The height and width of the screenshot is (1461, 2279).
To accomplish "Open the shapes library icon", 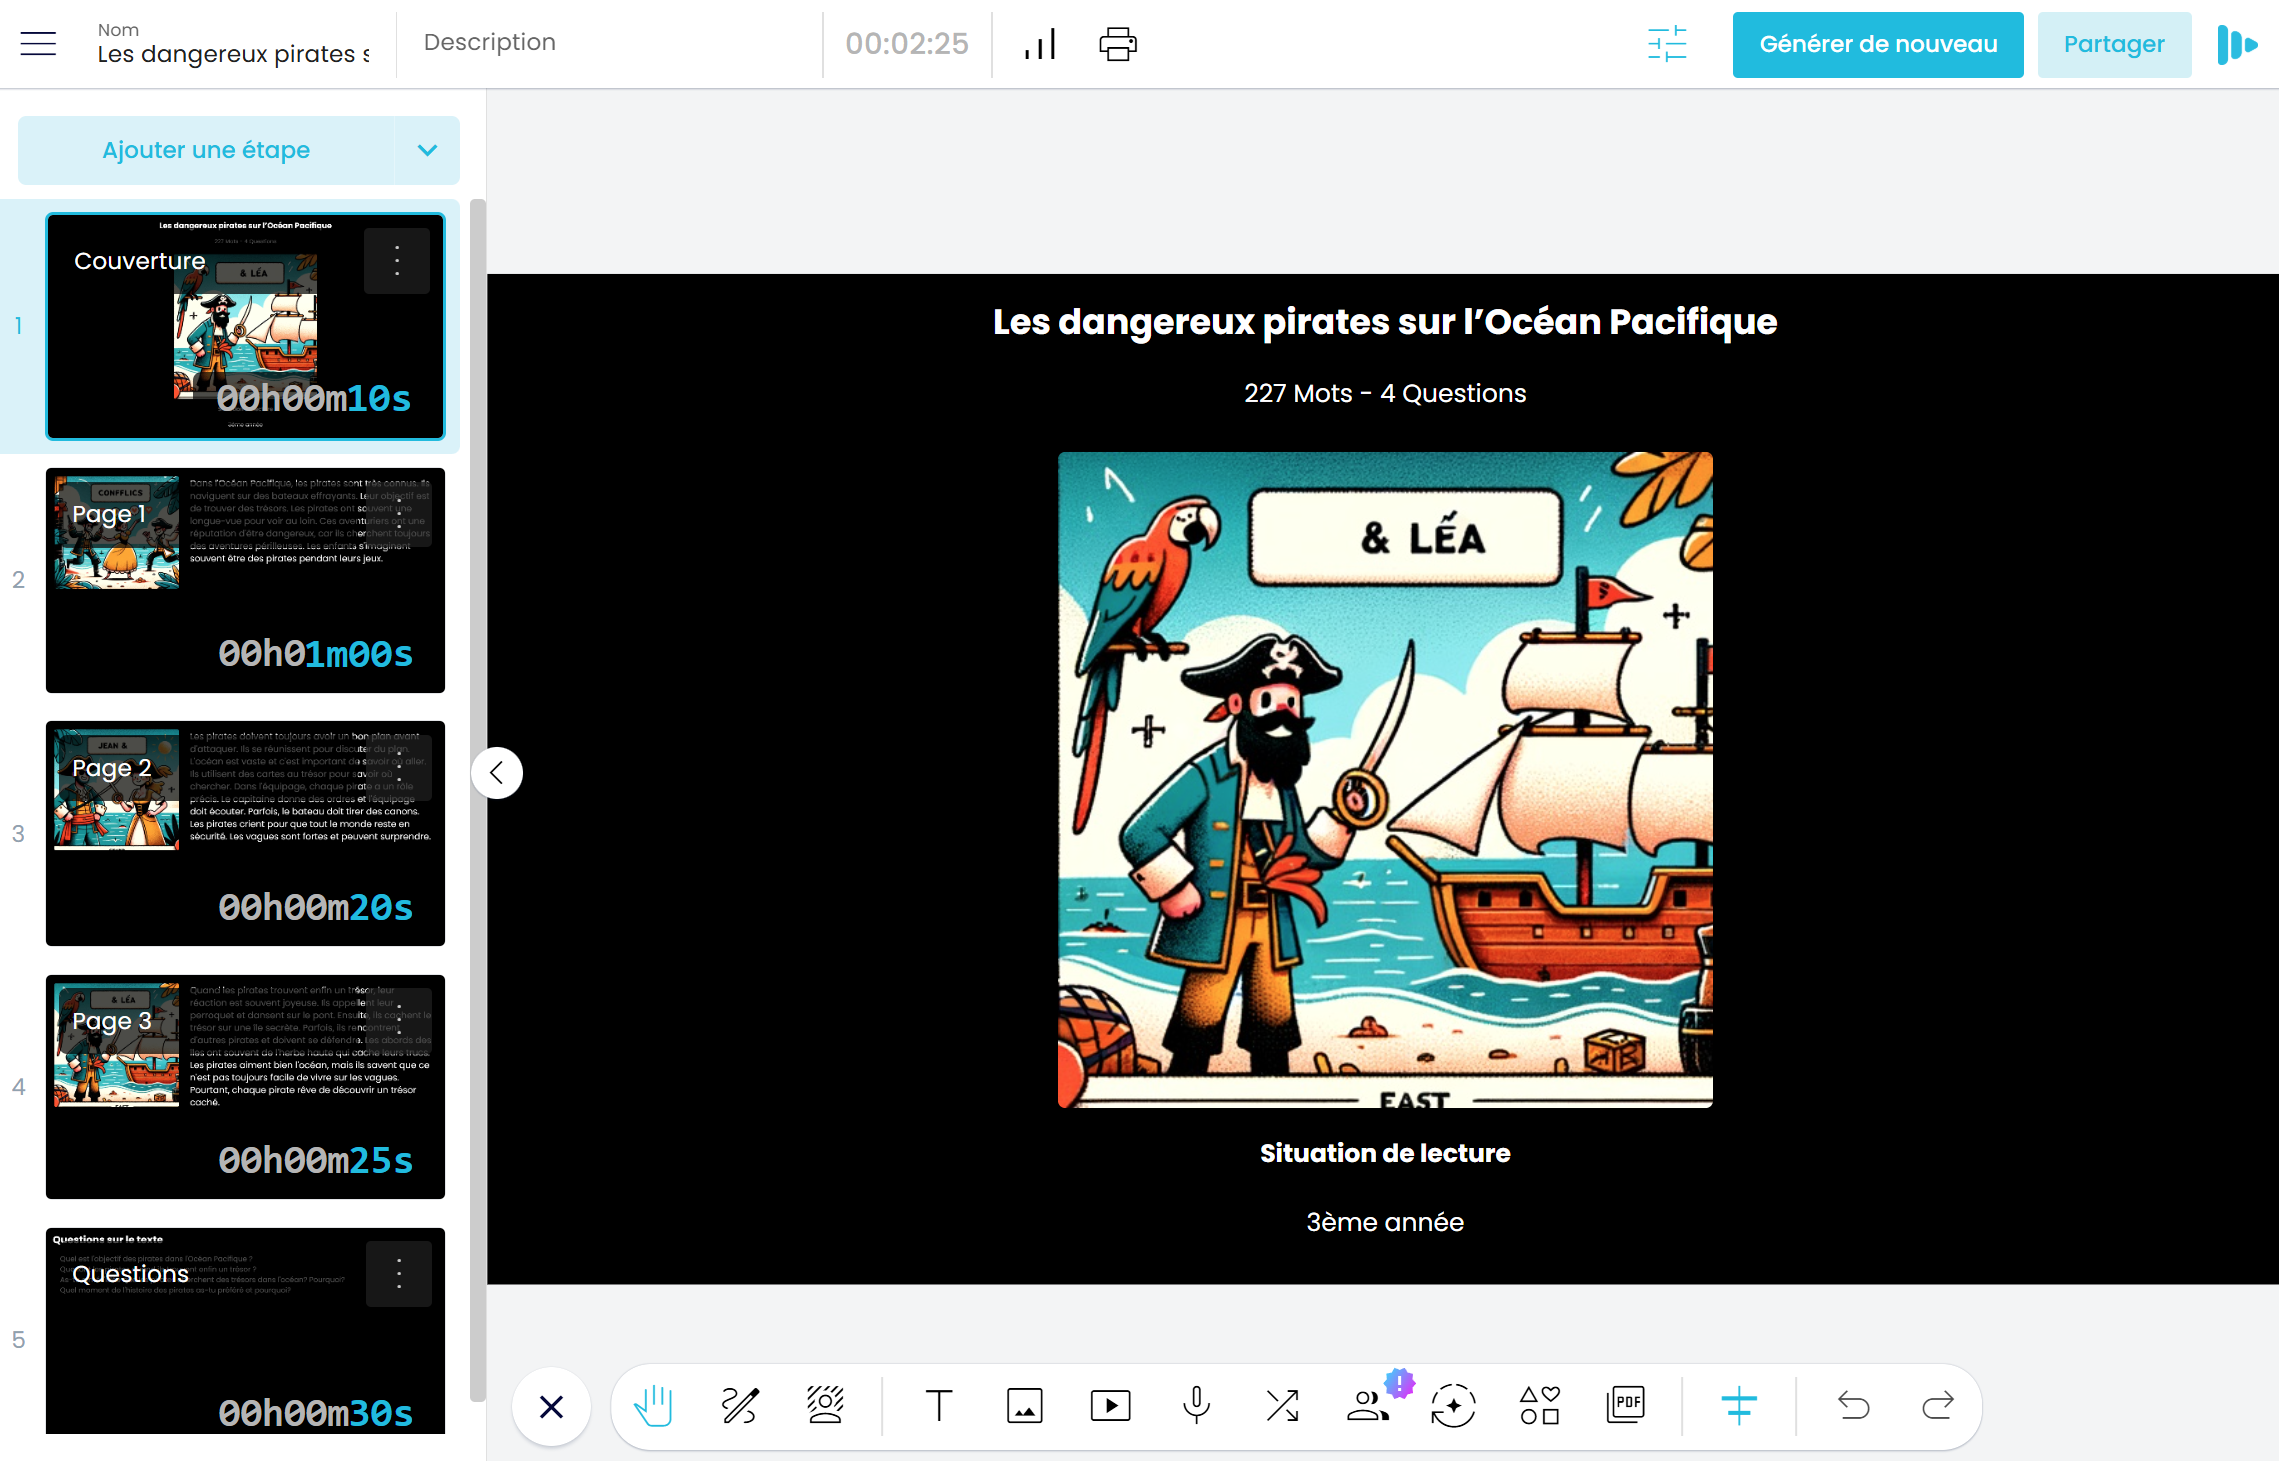I will (1540, 1406).
